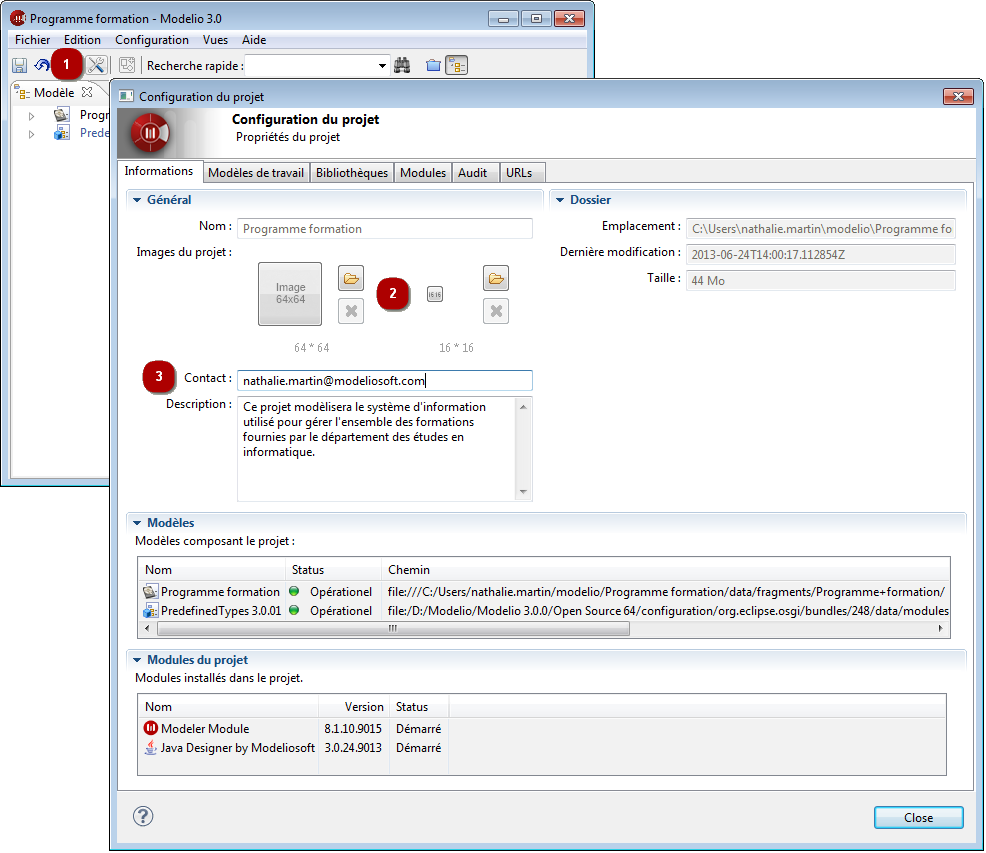
Task: Open project configuration wrench tool icon
Action: [96, 65]
